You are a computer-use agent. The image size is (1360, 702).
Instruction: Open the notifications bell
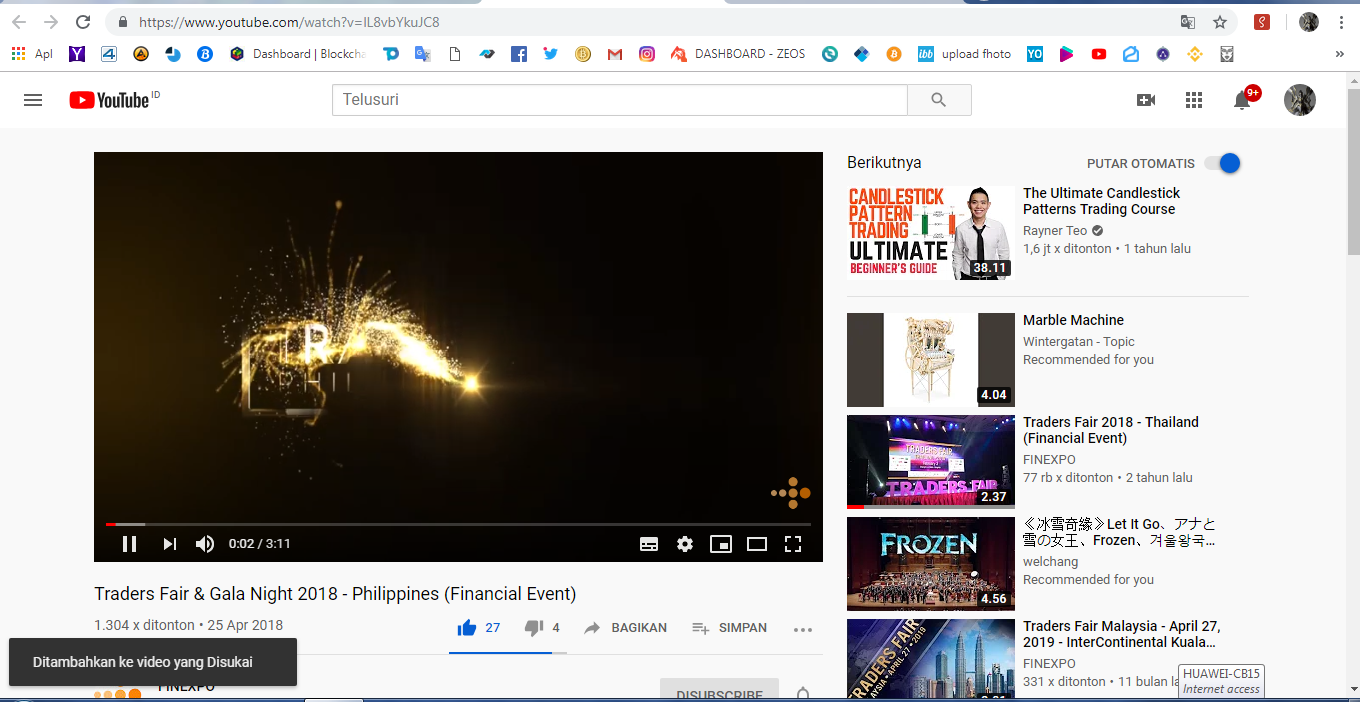tap(1242, 100)
